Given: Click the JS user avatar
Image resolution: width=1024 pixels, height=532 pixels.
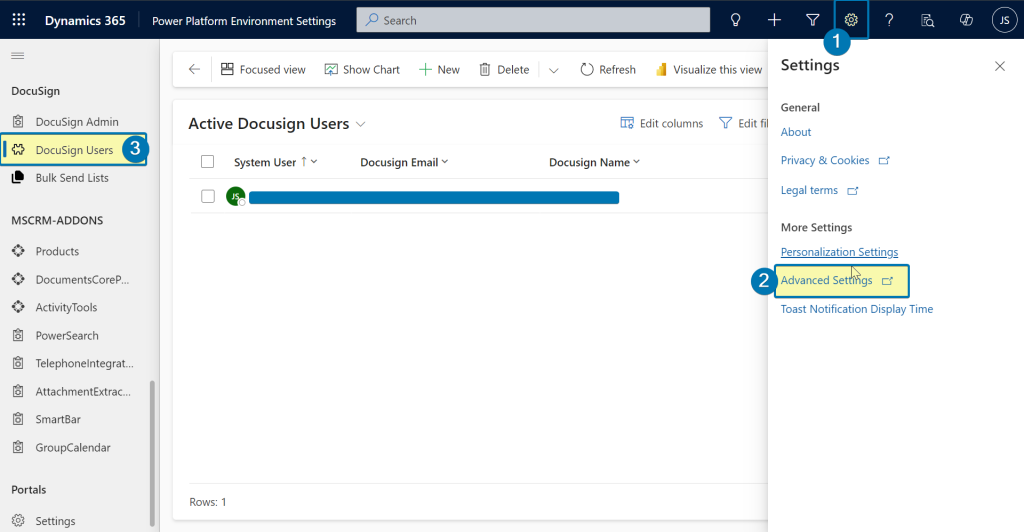Looking at the screenshot, I should (x=1004, y=20).
